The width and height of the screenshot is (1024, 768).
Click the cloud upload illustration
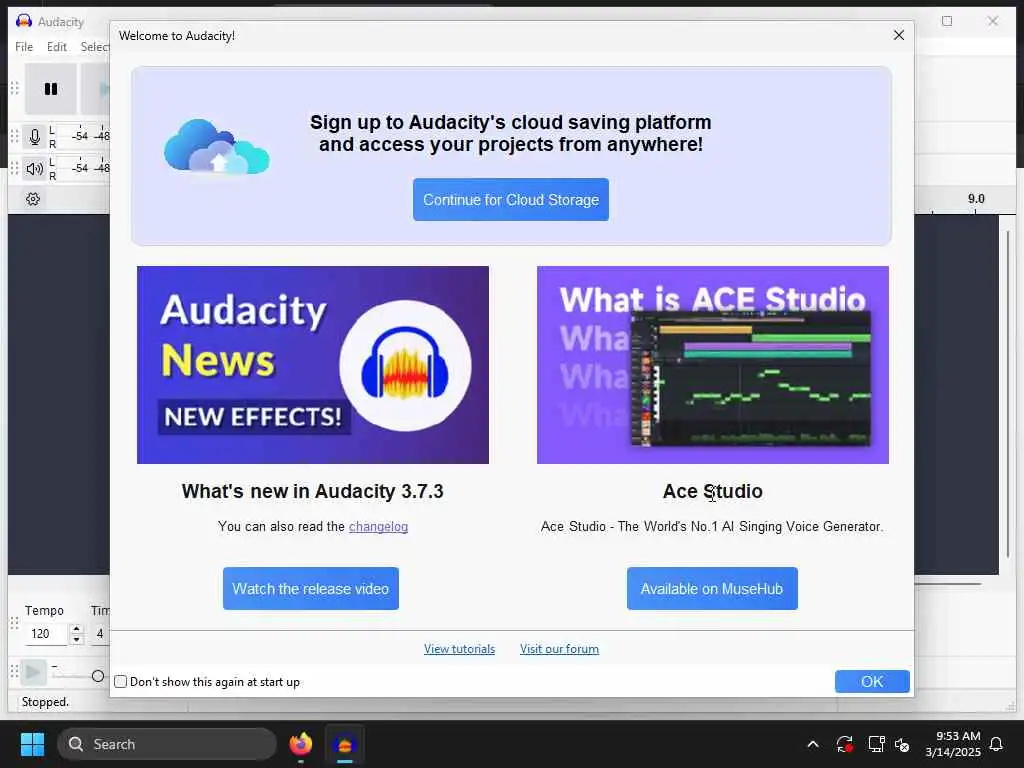[217, 146]
